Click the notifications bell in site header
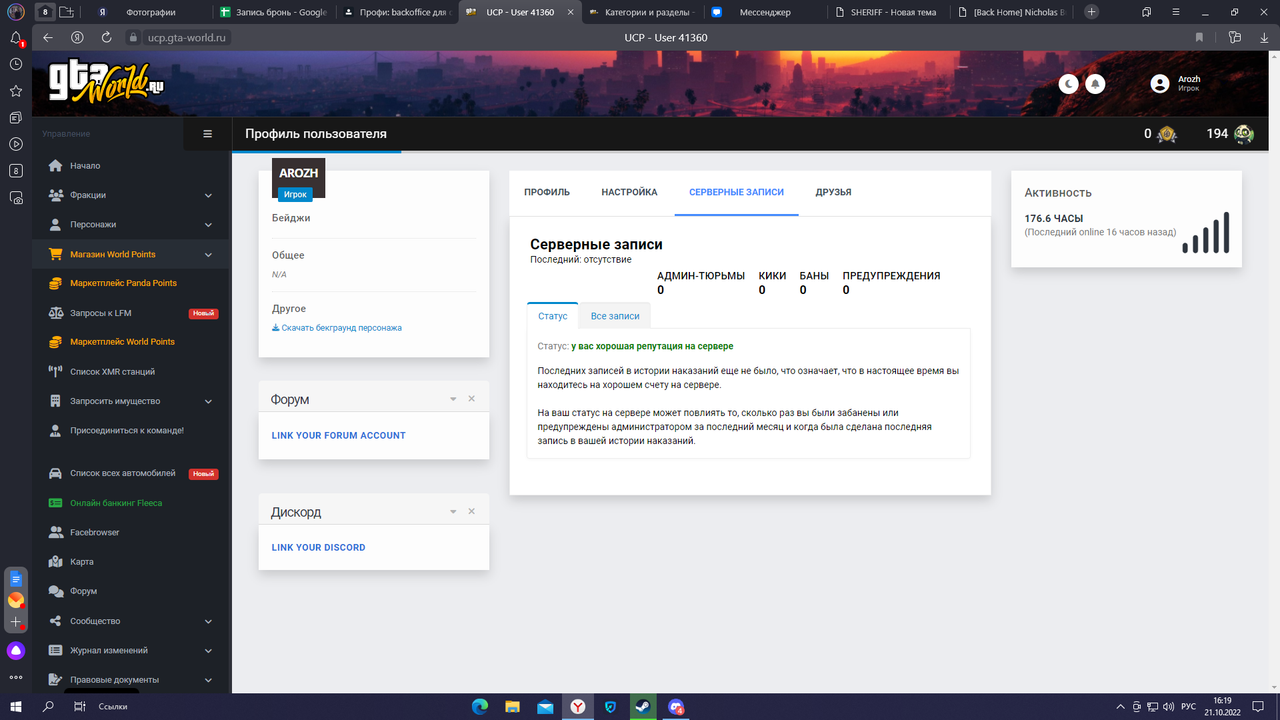The image size is (1280, 720). pyautogui.click(x=1096, y=84)
